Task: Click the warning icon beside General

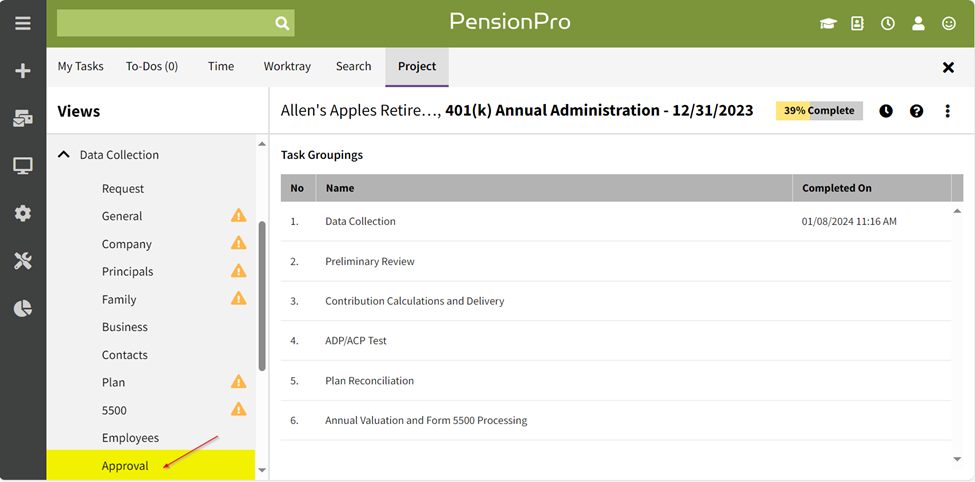Action: pyautogui.click(x=239, y=216)
